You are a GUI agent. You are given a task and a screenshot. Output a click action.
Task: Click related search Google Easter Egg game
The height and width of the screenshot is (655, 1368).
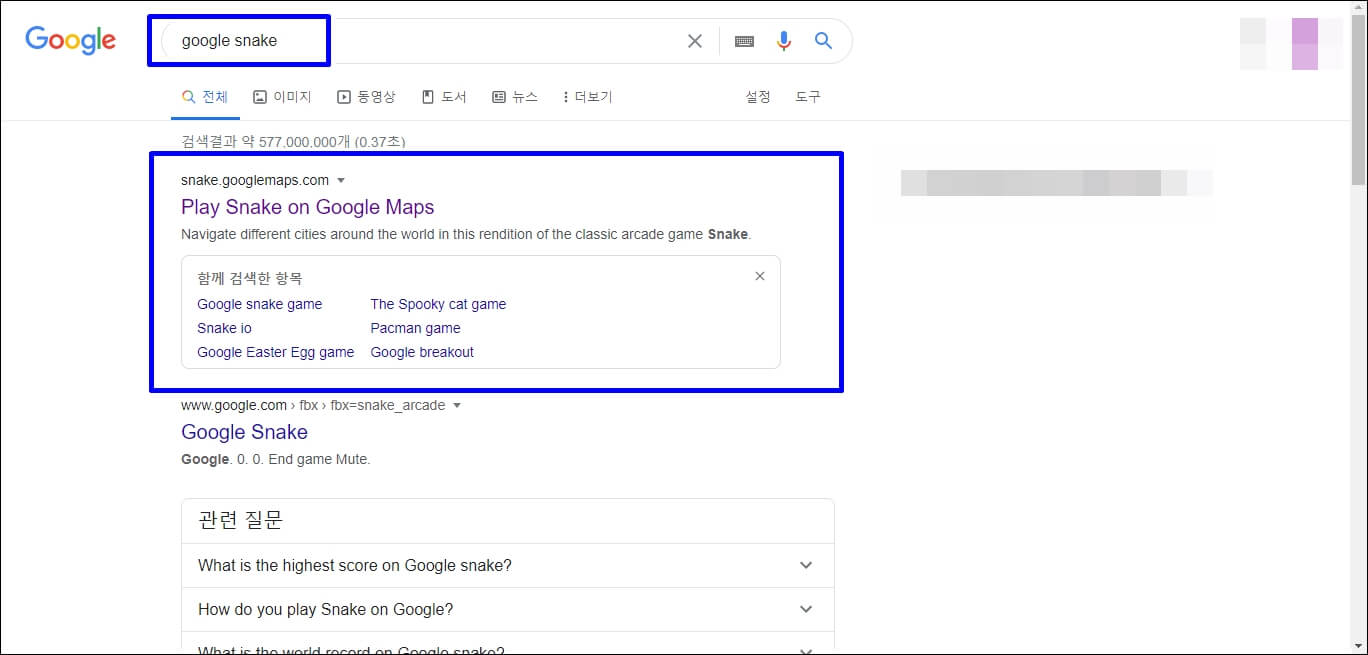click(276, 352)
